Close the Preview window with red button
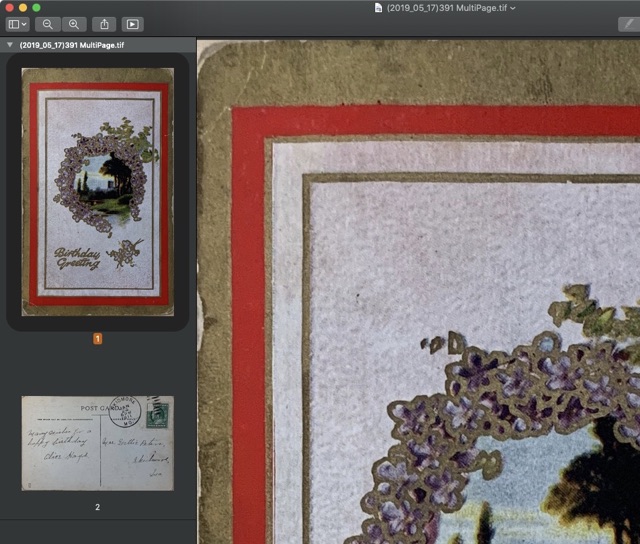The image size is (640, 544). 10,7
